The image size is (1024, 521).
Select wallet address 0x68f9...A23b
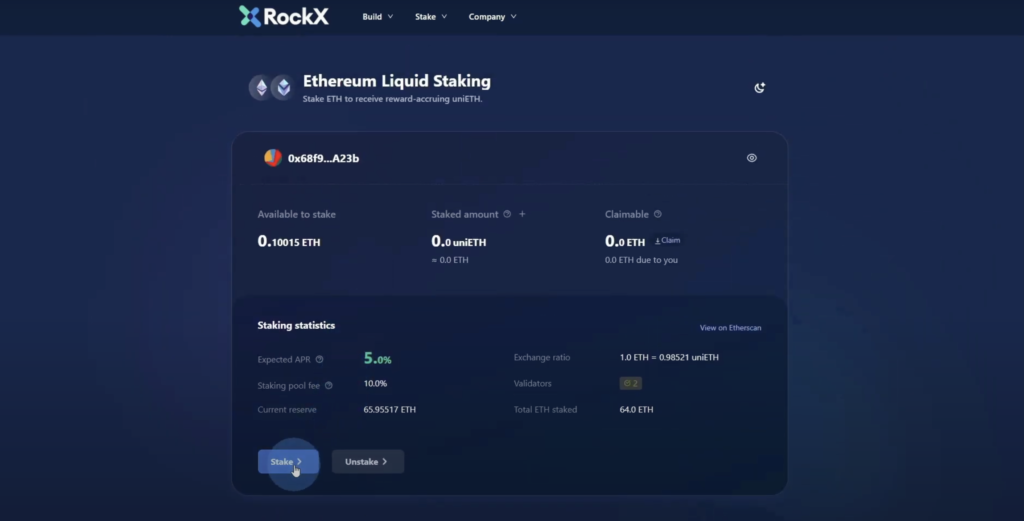[323, 159]
